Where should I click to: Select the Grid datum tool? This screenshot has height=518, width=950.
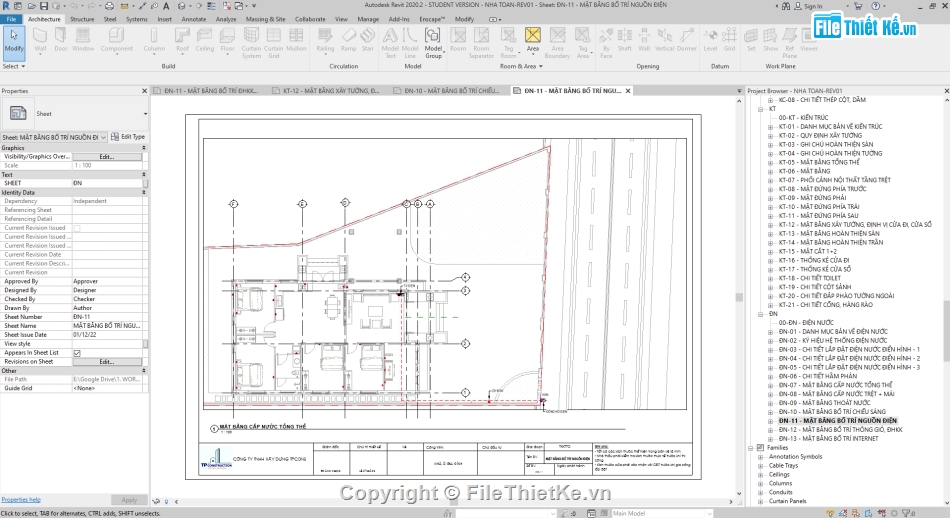coord(729,41)
